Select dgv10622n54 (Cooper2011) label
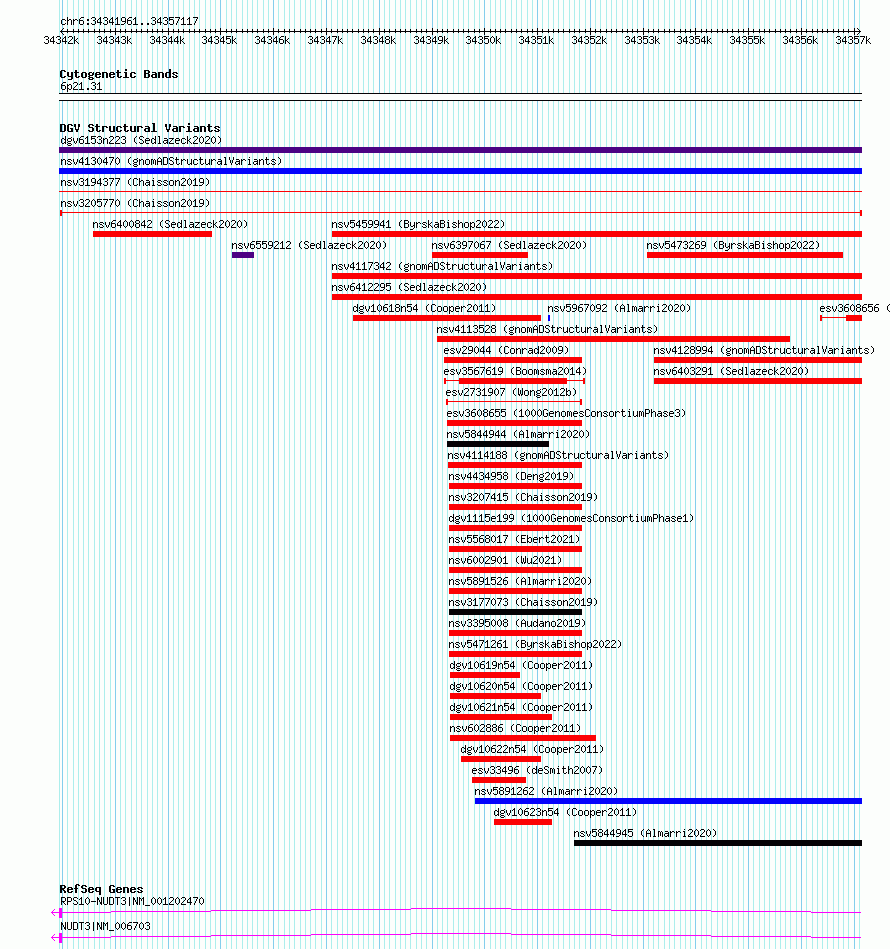890x949 pixels. 532,749
